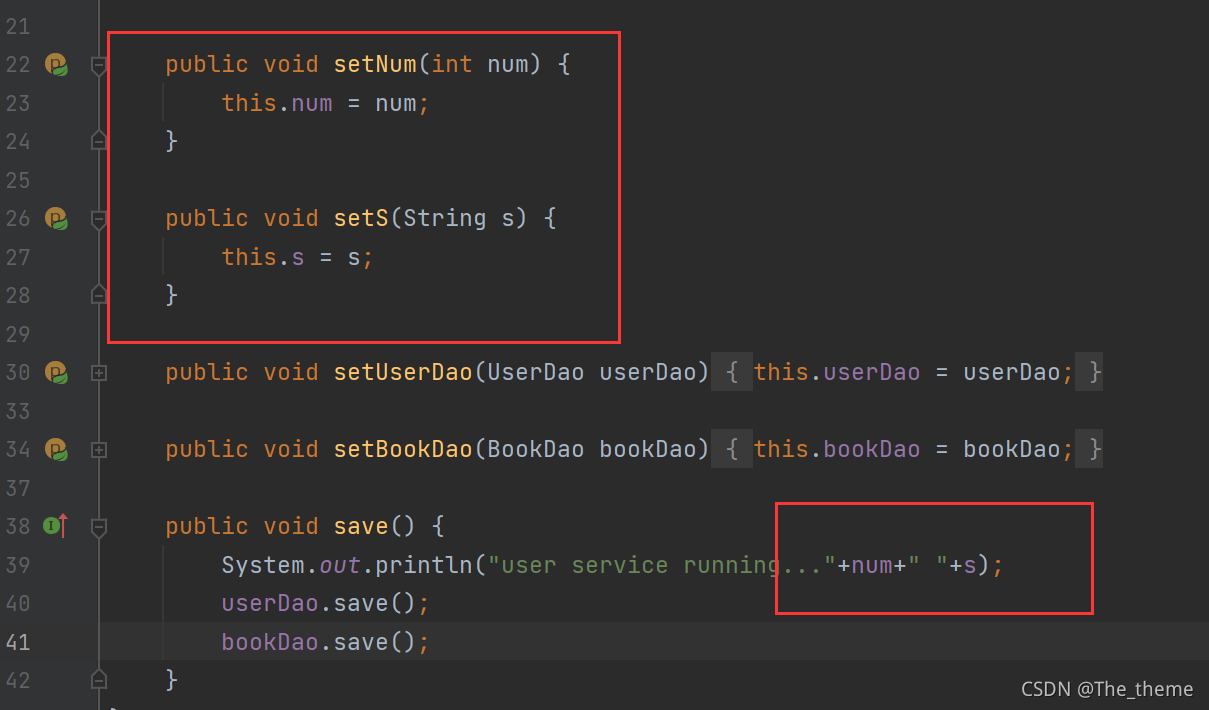
Task: Expand the folded setUserDao method
Action: point(98,373)
